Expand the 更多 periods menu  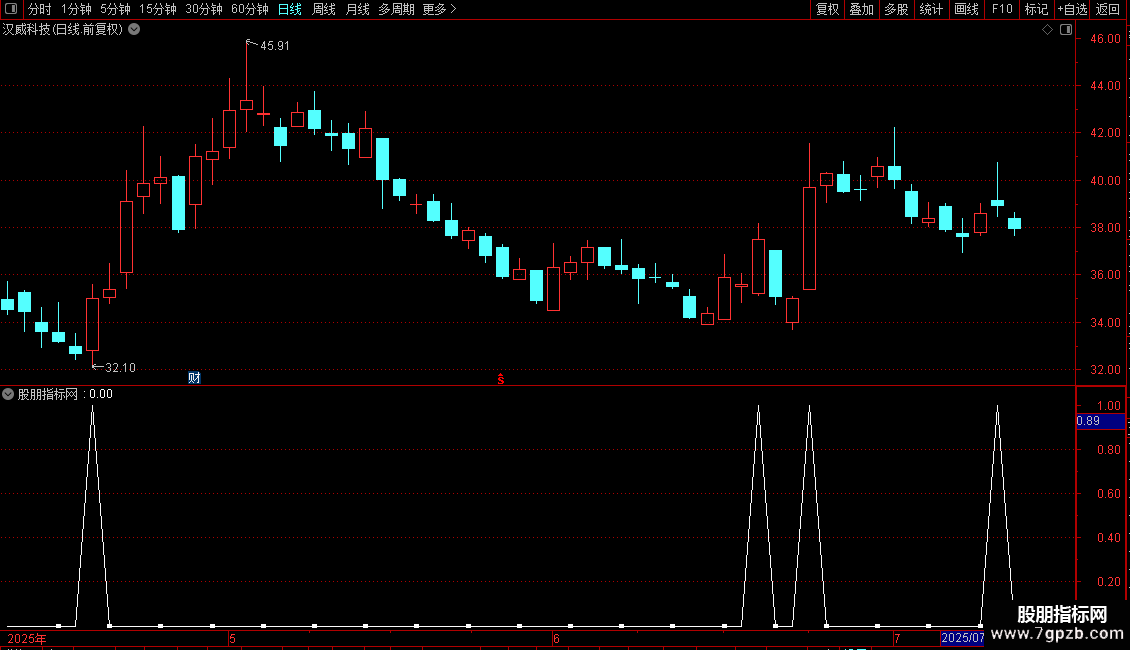click(439, 9)
